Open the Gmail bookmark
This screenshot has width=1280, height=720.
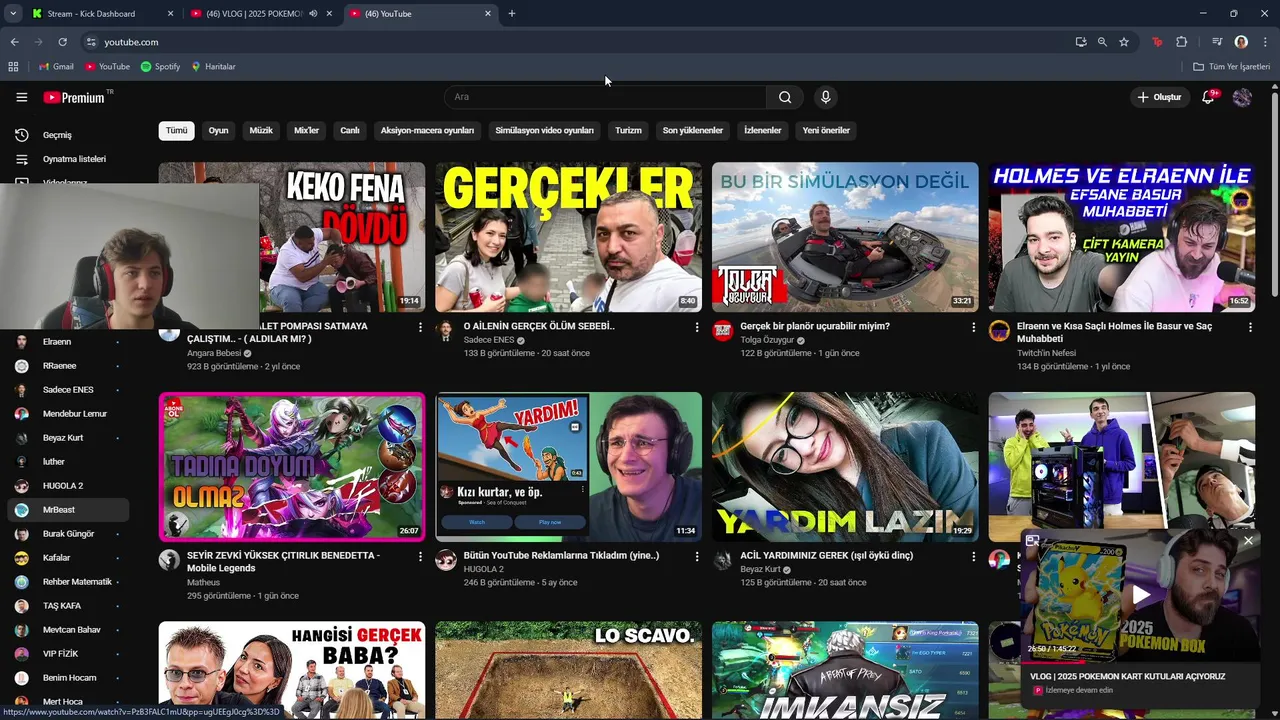click(x=56, y=66)
